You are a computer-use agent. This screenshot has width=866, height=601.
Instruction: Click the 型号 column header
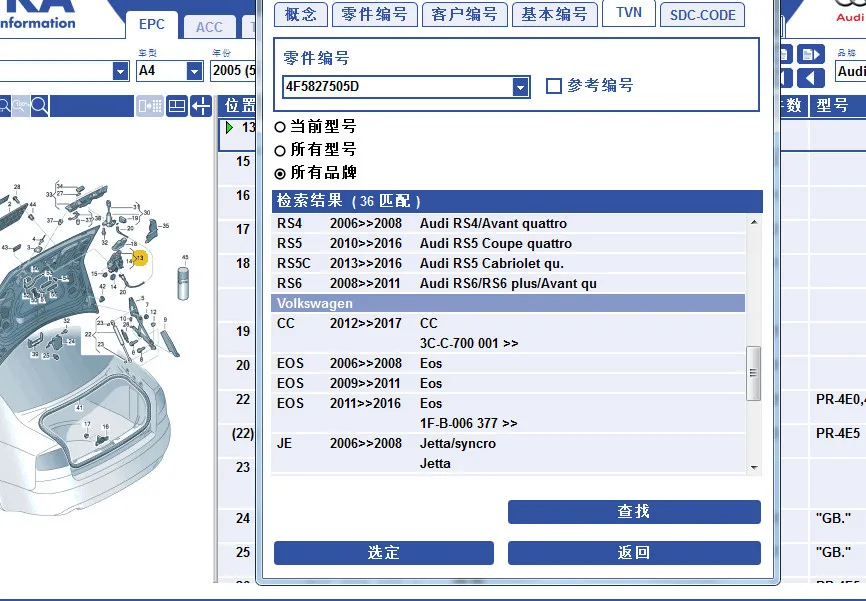tap(838, 105)
